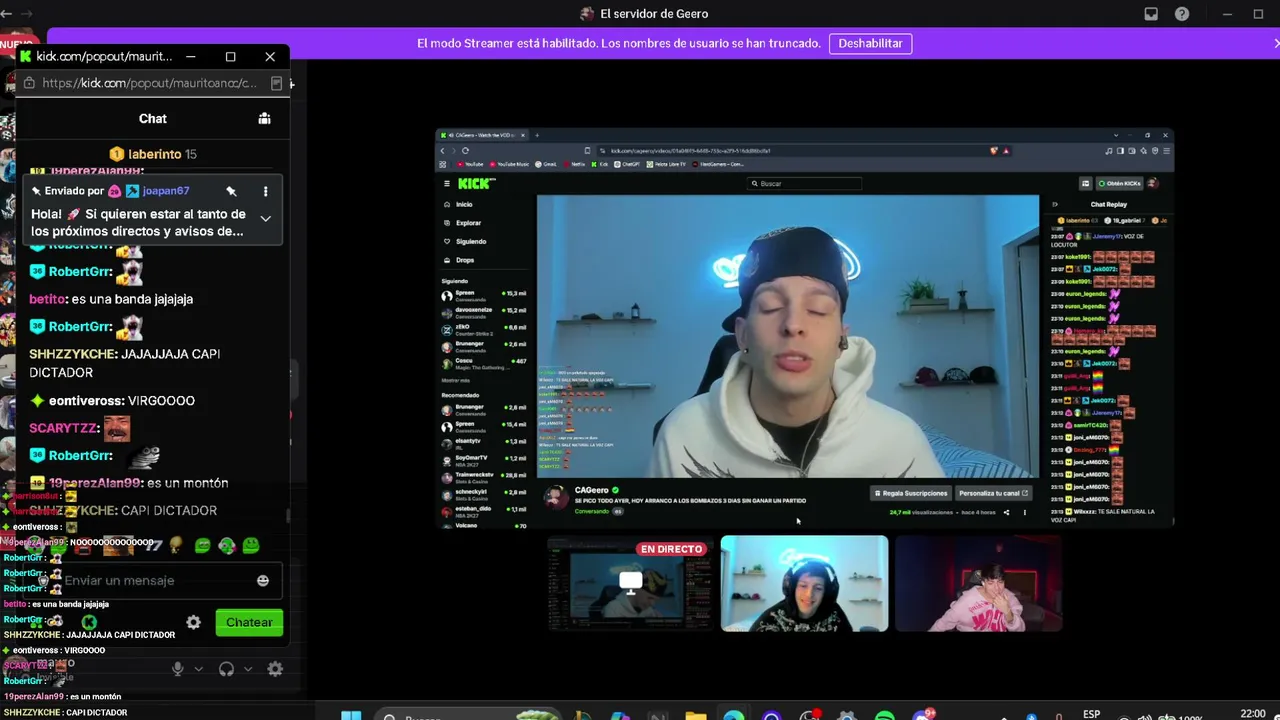
Task: Open the microphone input options arrow
Action: click(x=198, y=669)
